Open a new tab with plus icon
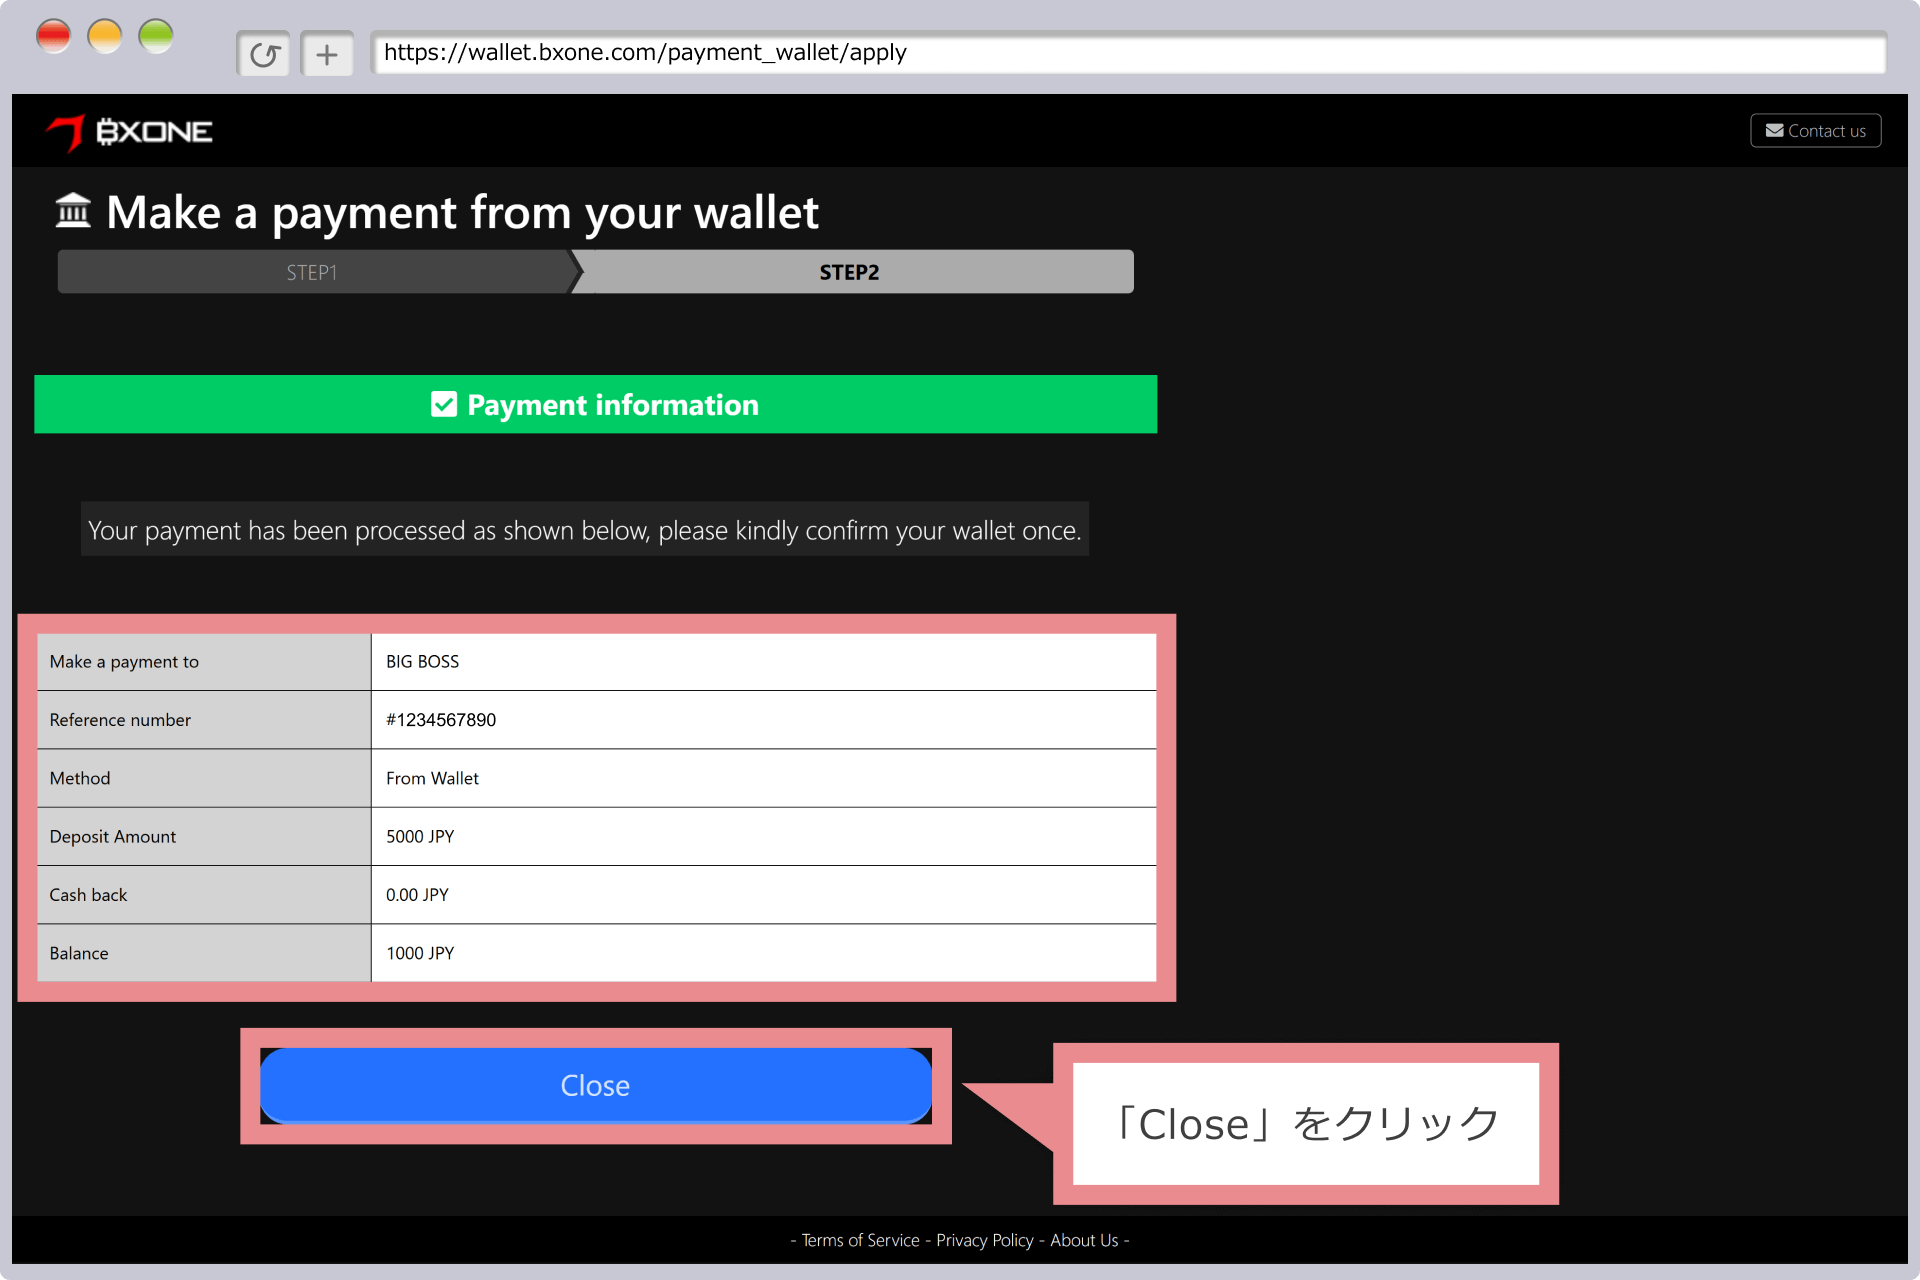This screenshot has height=1280, width=1920. (x=327, y=54)
